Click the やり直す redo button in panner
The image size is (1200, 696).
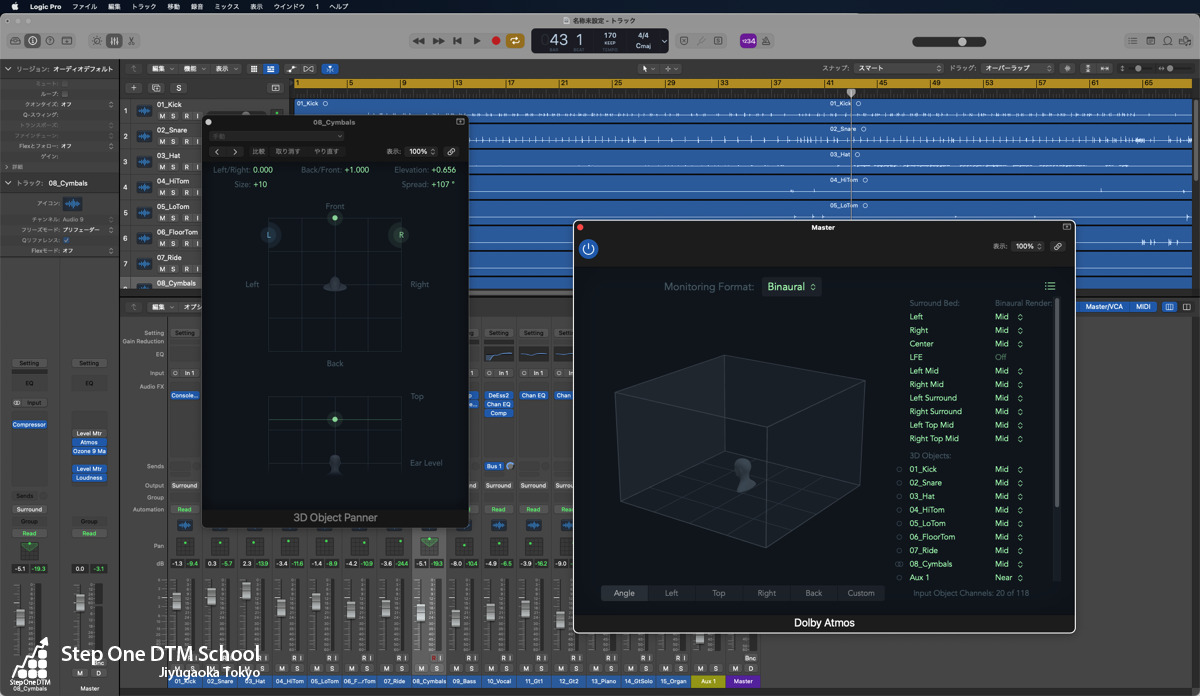tap(327, 152)
